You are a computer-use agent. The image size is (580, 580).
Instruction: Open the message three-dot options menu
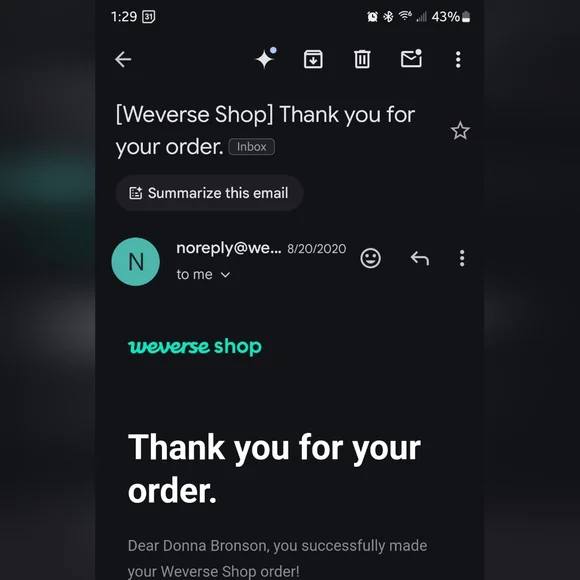[x=462, y=258]
